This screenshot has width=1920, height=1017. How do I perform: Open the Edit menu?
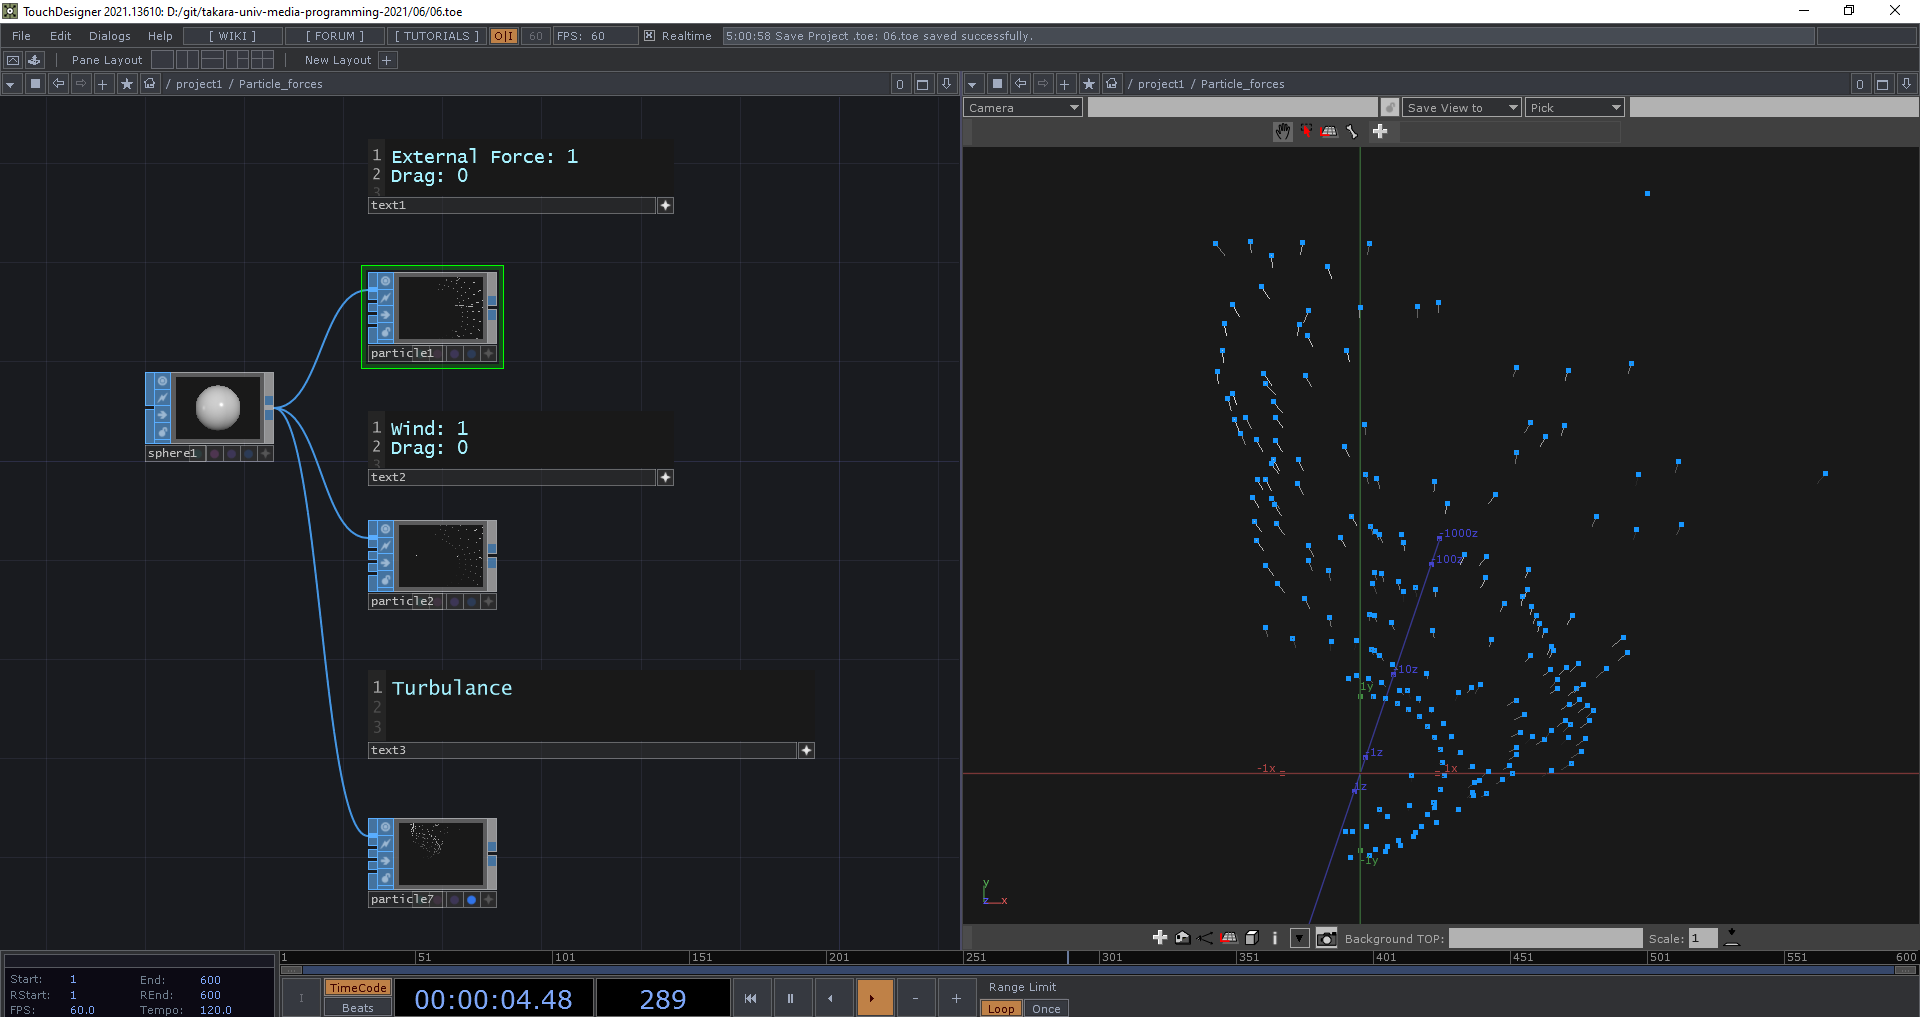[61, 36]
